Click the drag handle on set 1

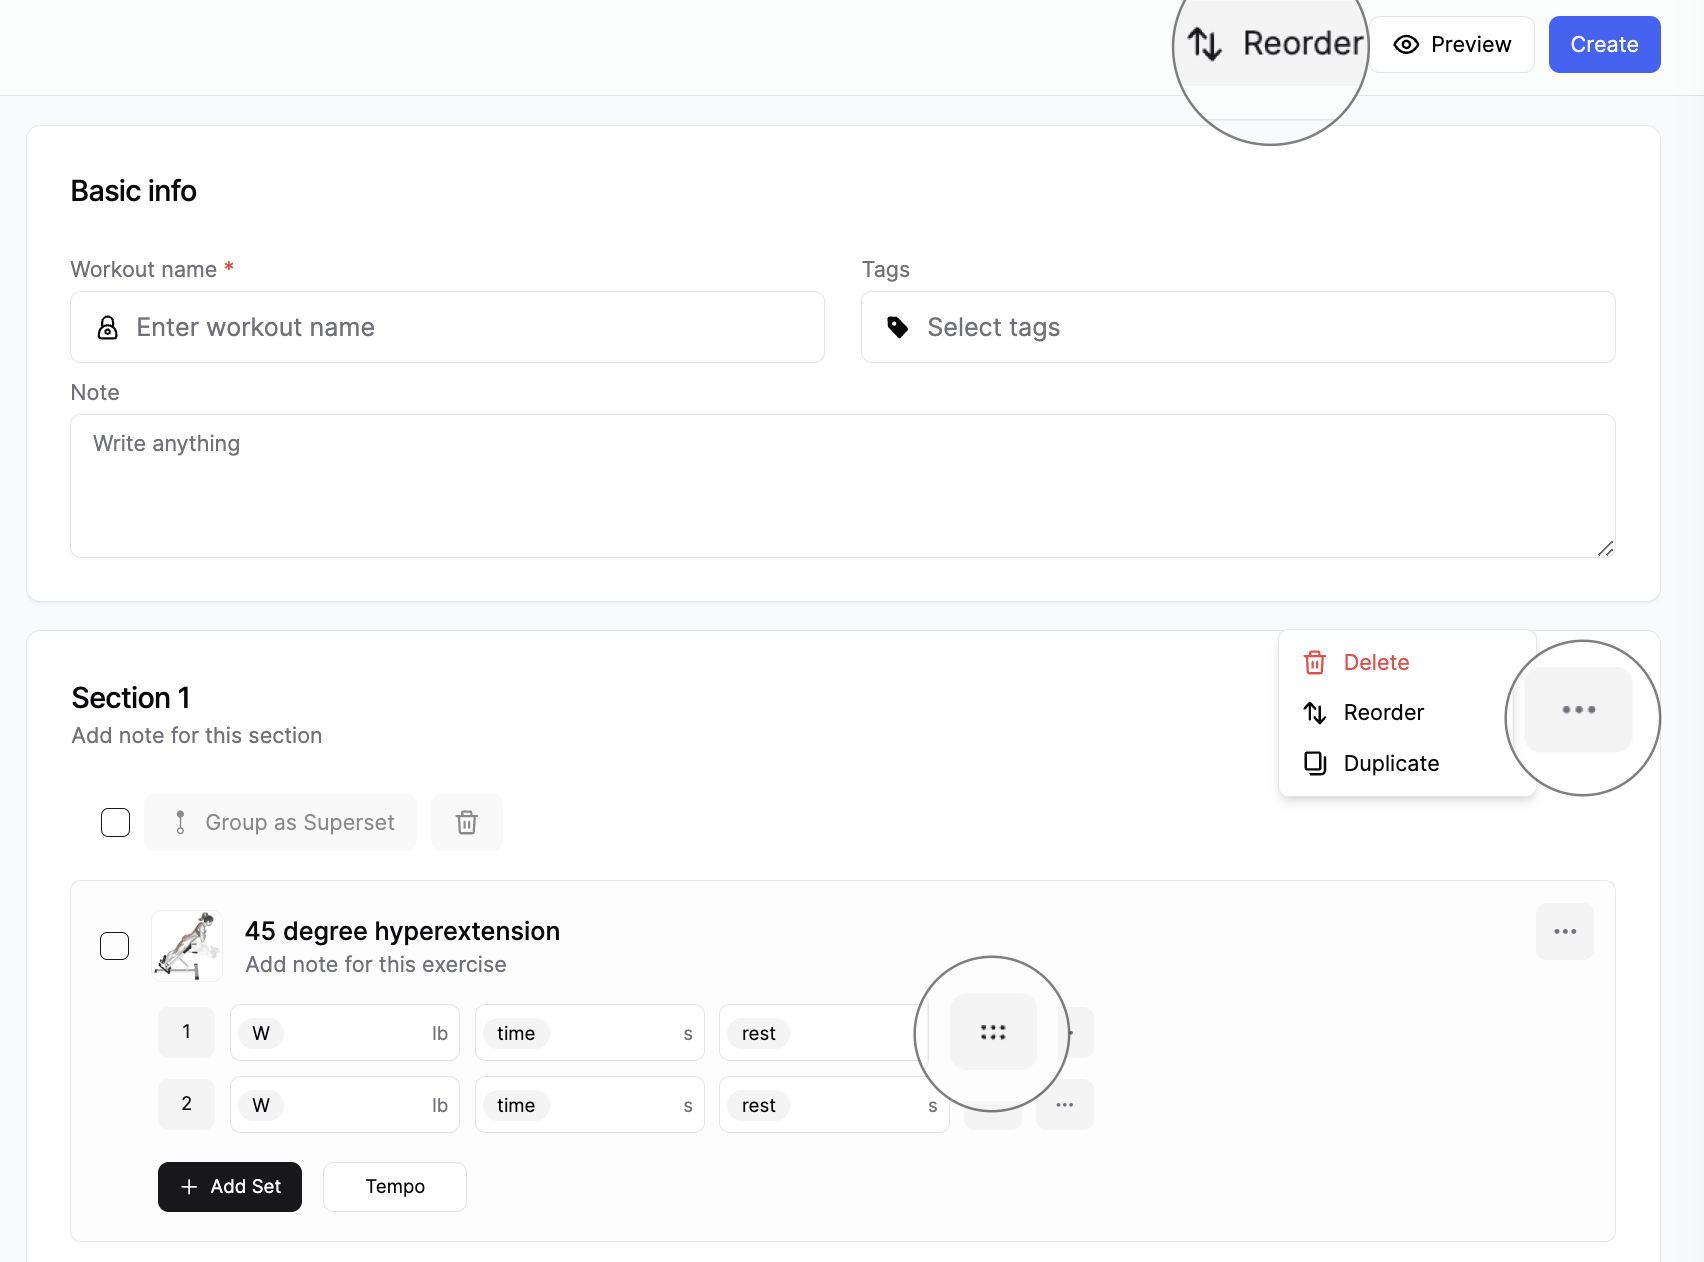(993, 1032)
